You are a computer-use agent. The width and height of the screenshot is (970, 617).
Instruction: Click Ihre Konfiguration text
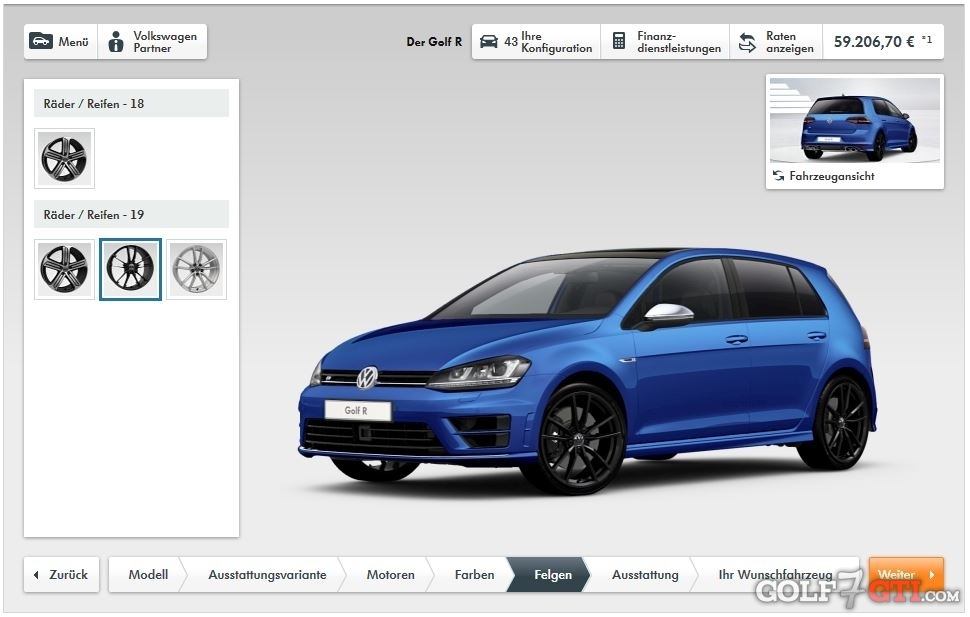pos(557,42)
